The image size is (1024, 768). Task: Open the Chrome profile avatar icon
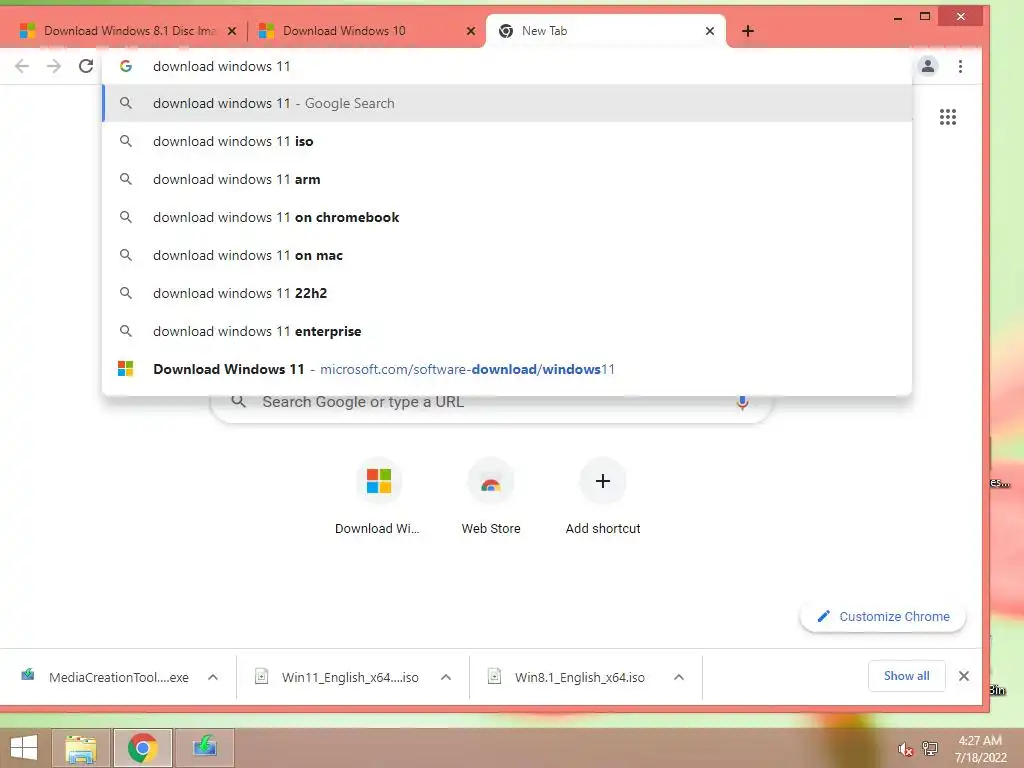coord(927,66)
